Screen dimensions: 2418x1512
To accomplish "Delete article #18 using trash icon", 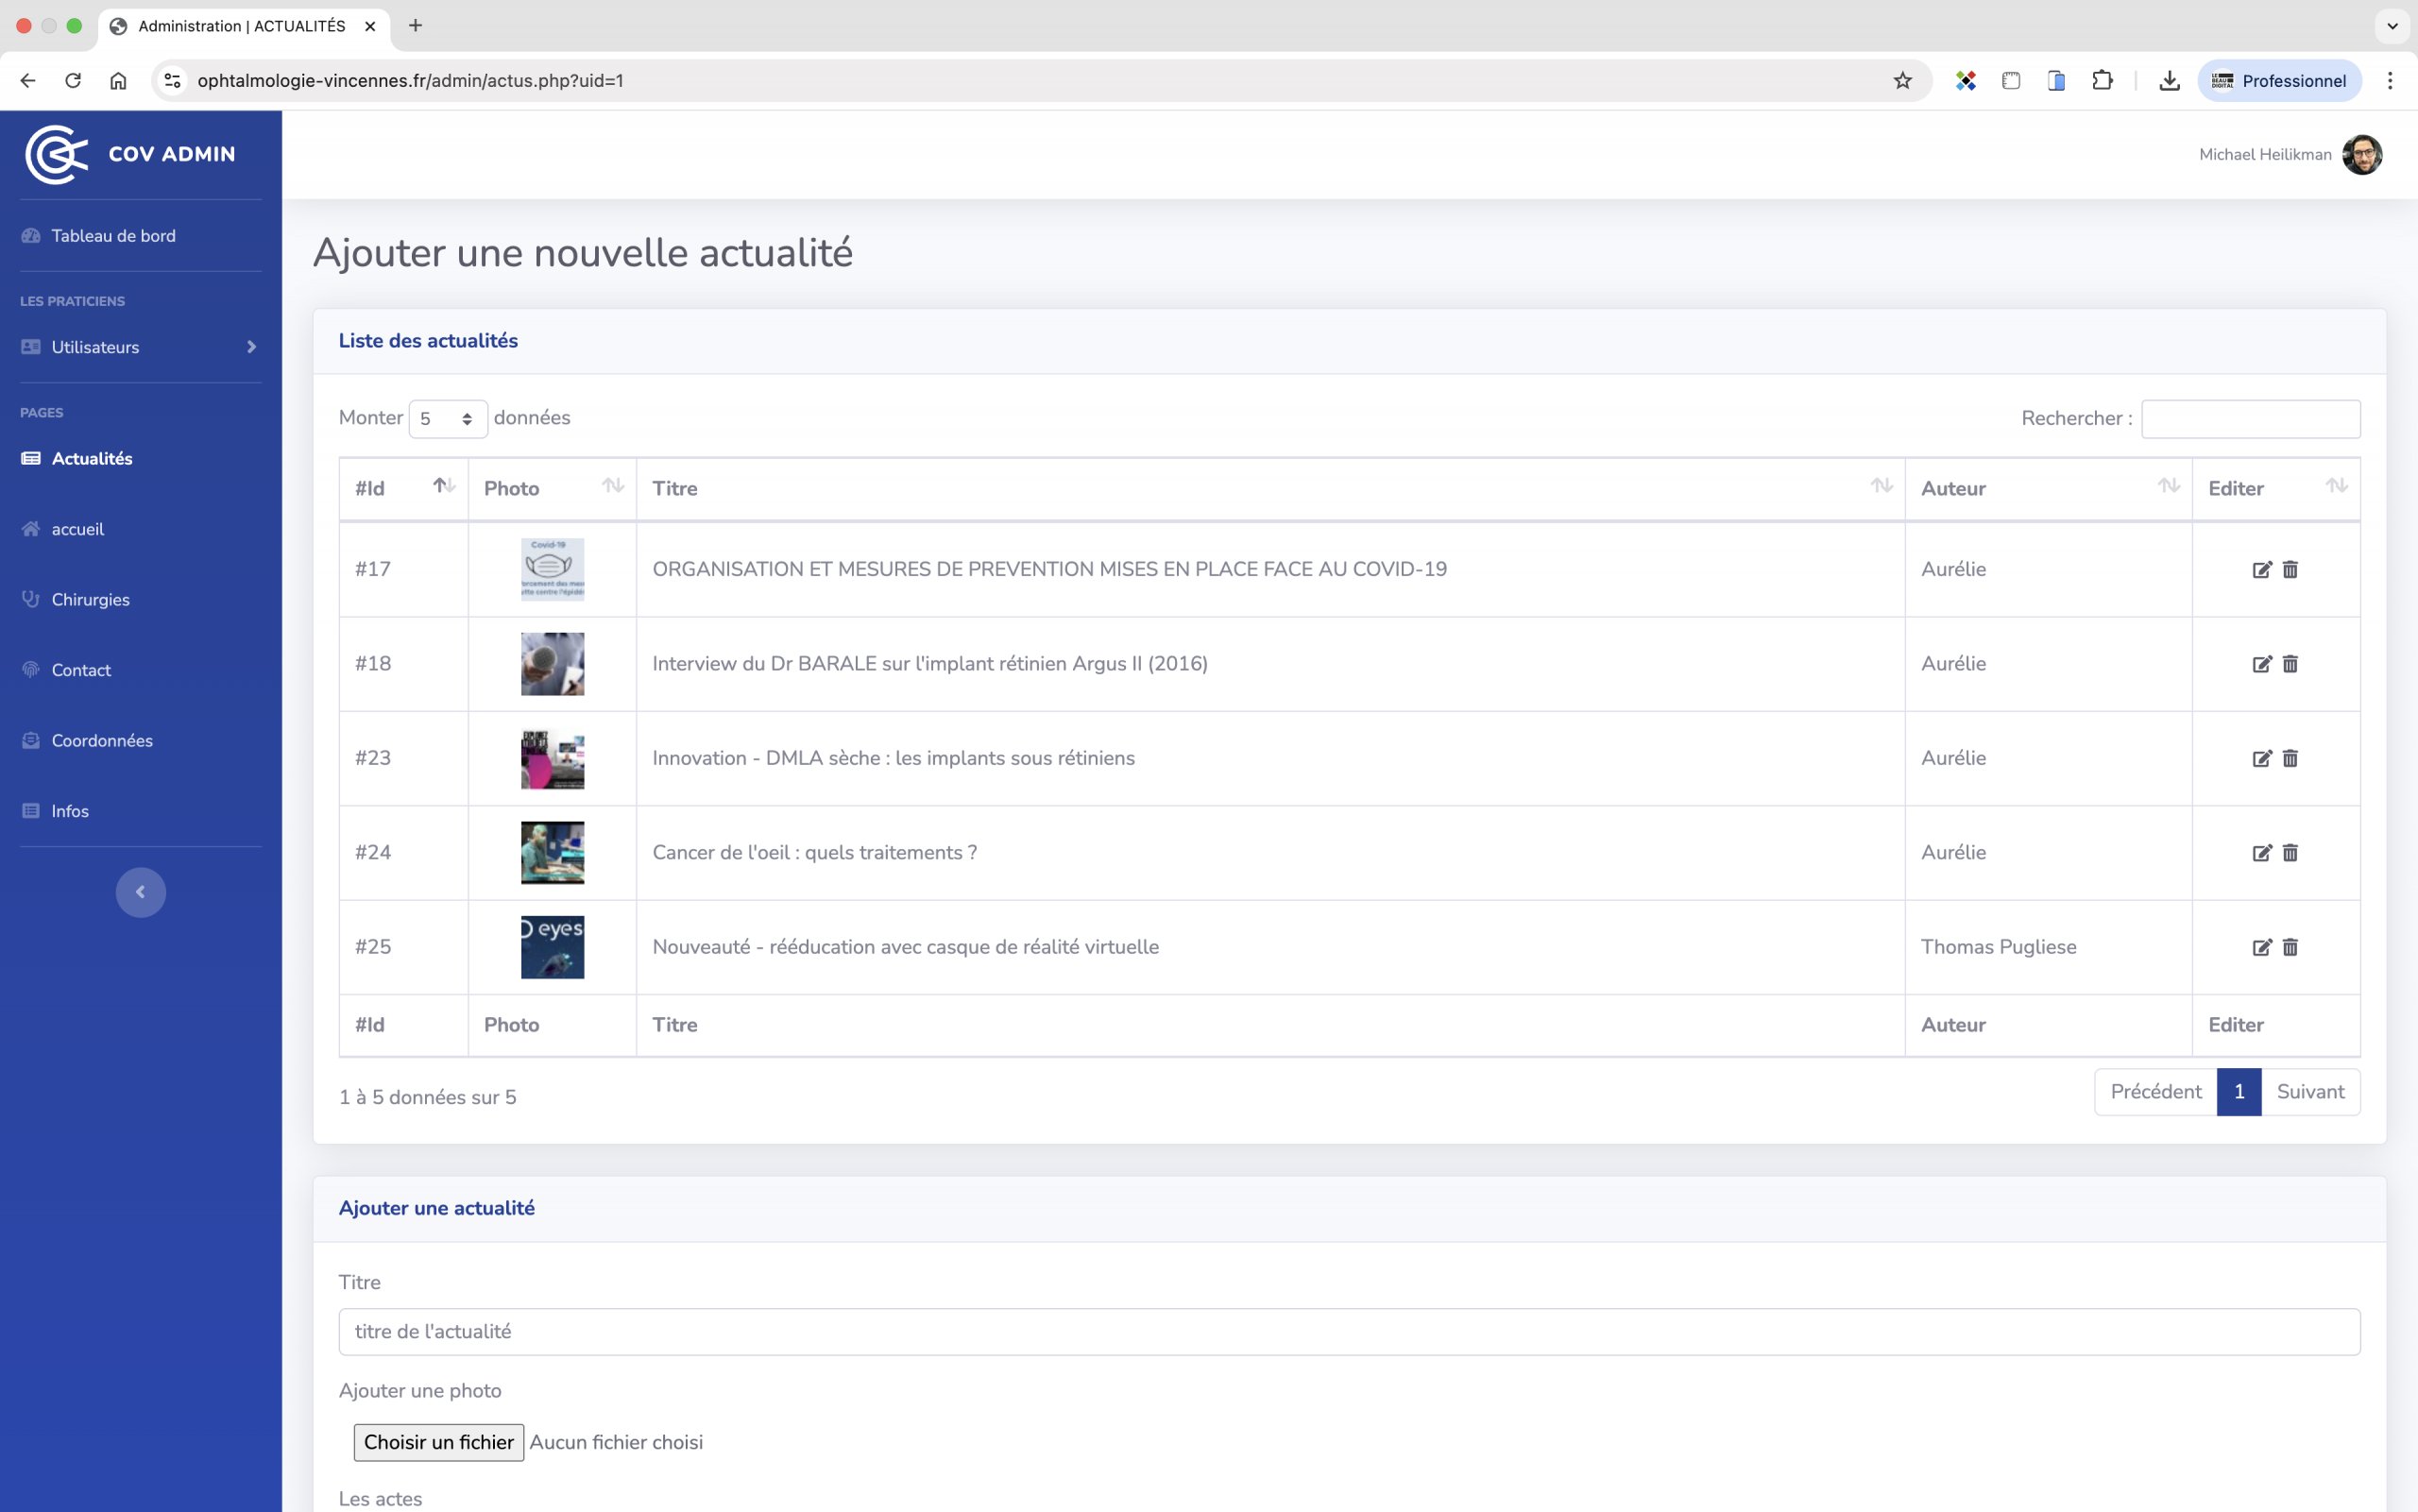I will click(2290, 664).
